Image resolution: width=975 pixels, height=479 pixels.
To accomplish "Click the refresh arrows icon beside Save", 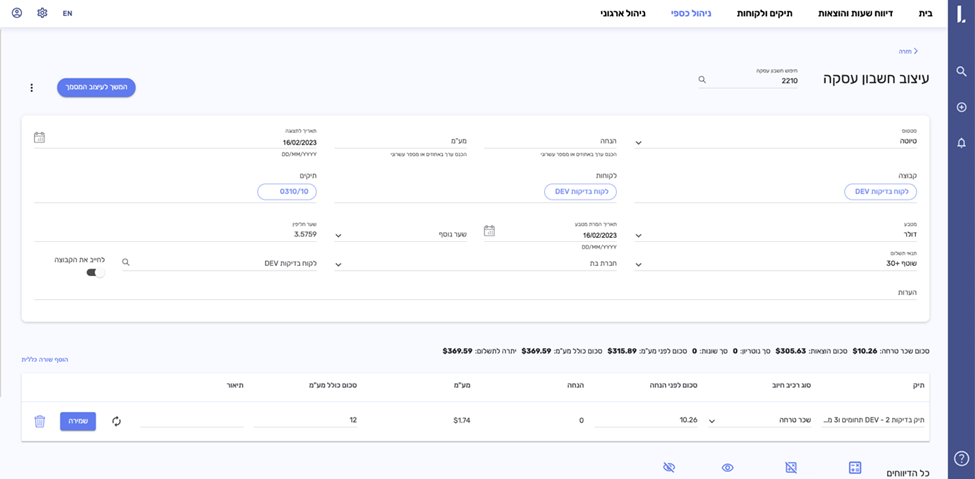I will click(x=116, y=421).
